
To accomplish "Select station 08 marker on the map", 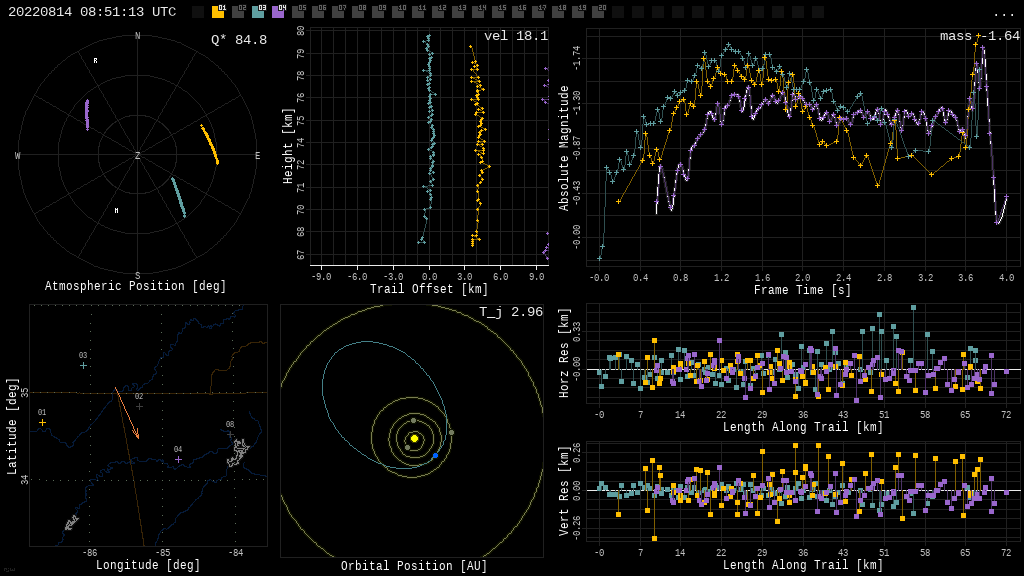I will point(230,433).
